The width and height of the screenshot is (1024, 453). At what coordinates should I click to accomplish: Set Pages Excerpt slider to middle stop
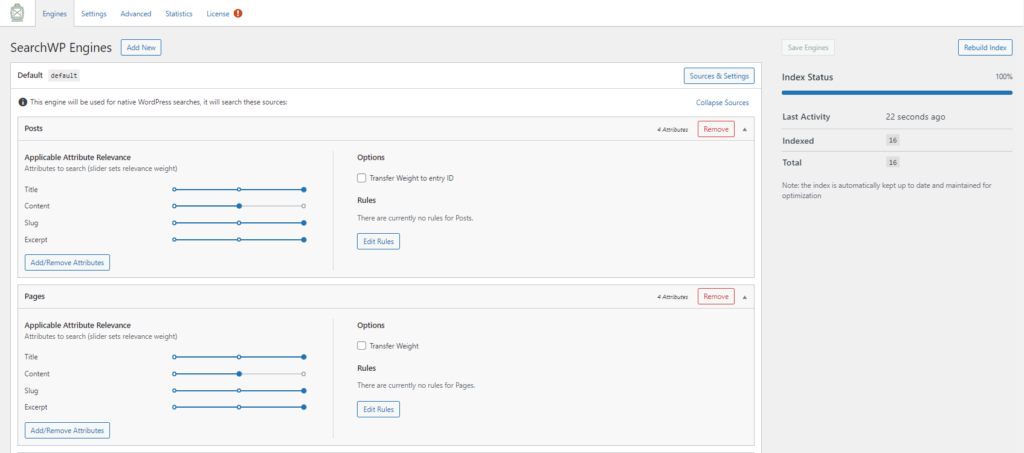pyautogui.click(x=239, y=407)
